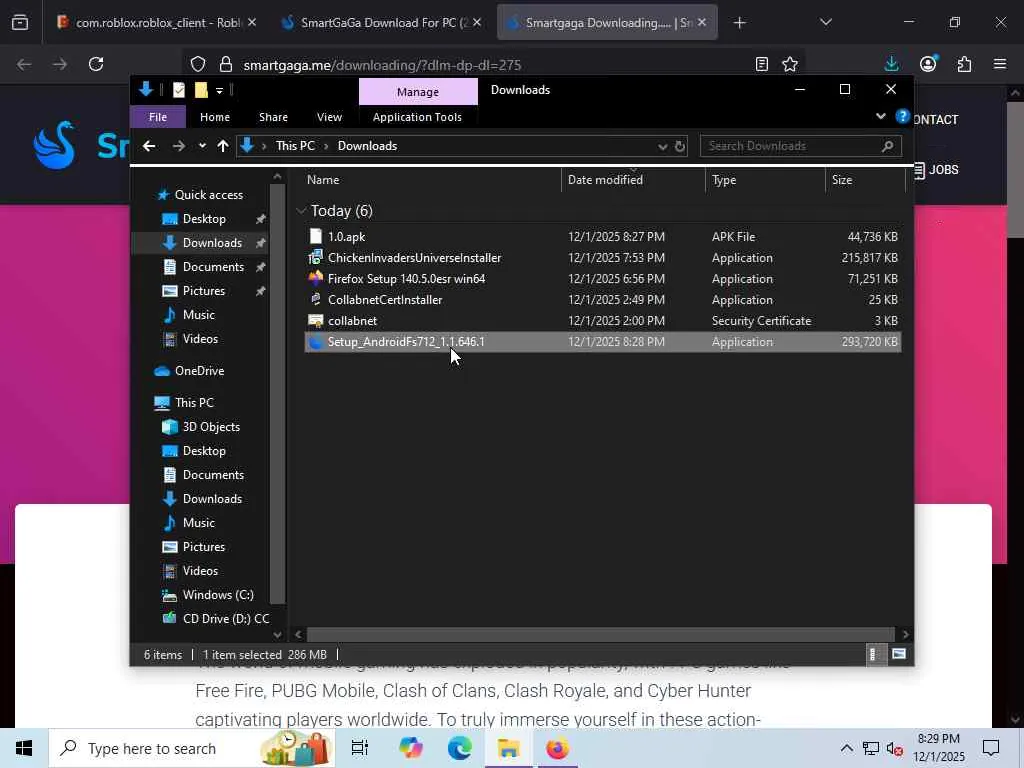Click the JOBS link on the webpage

click(x=936, y=170)
